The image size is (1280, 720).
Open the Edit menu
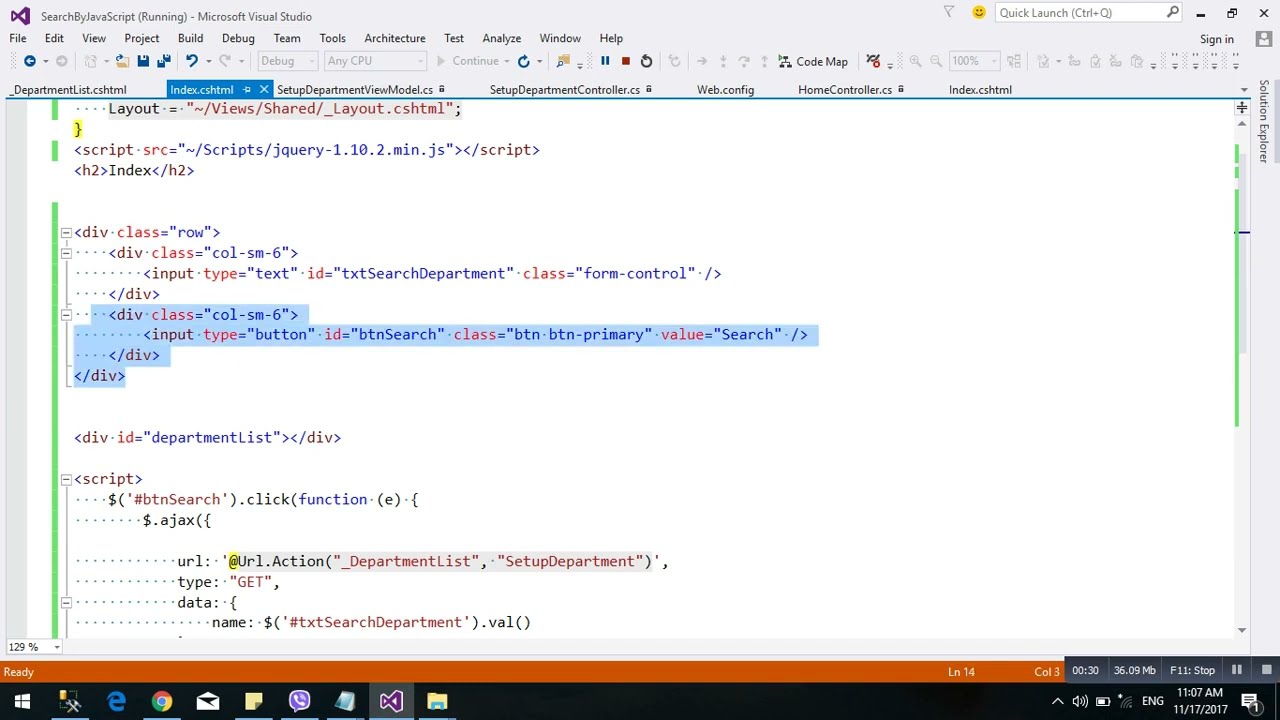(54, 38)
